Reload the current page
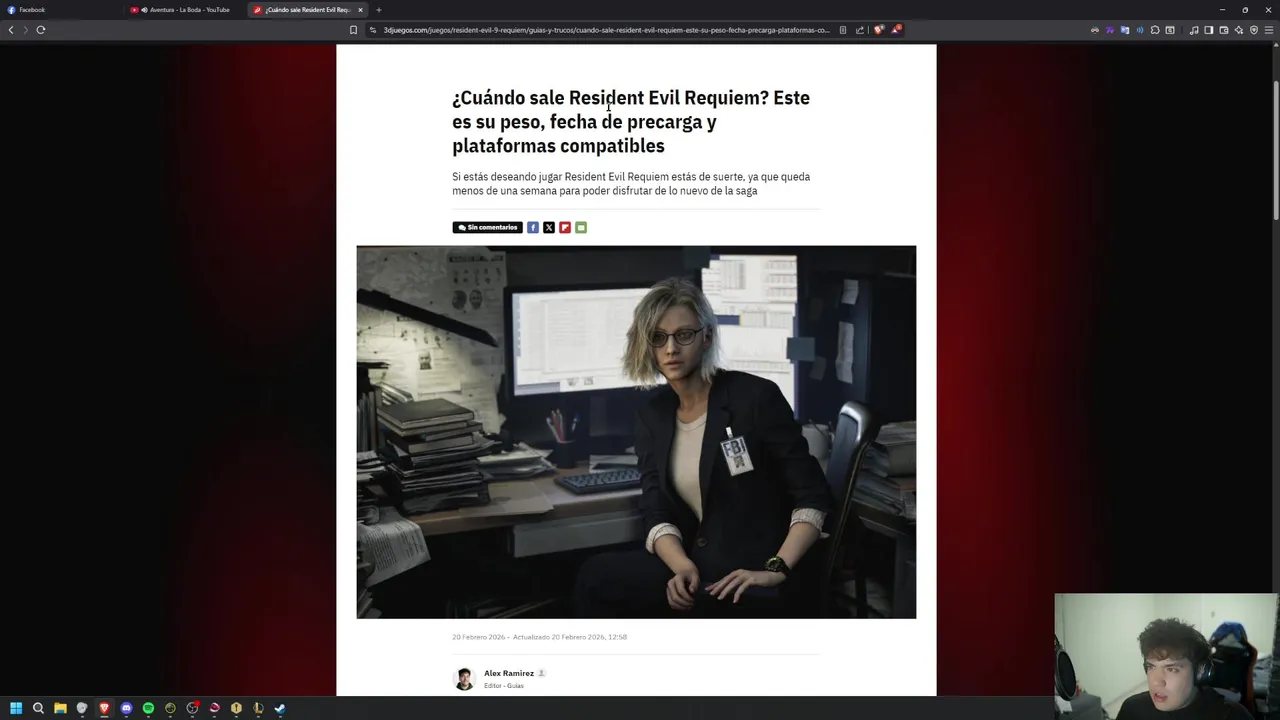This screenshot has width=1280, height=720. (41, 30)
